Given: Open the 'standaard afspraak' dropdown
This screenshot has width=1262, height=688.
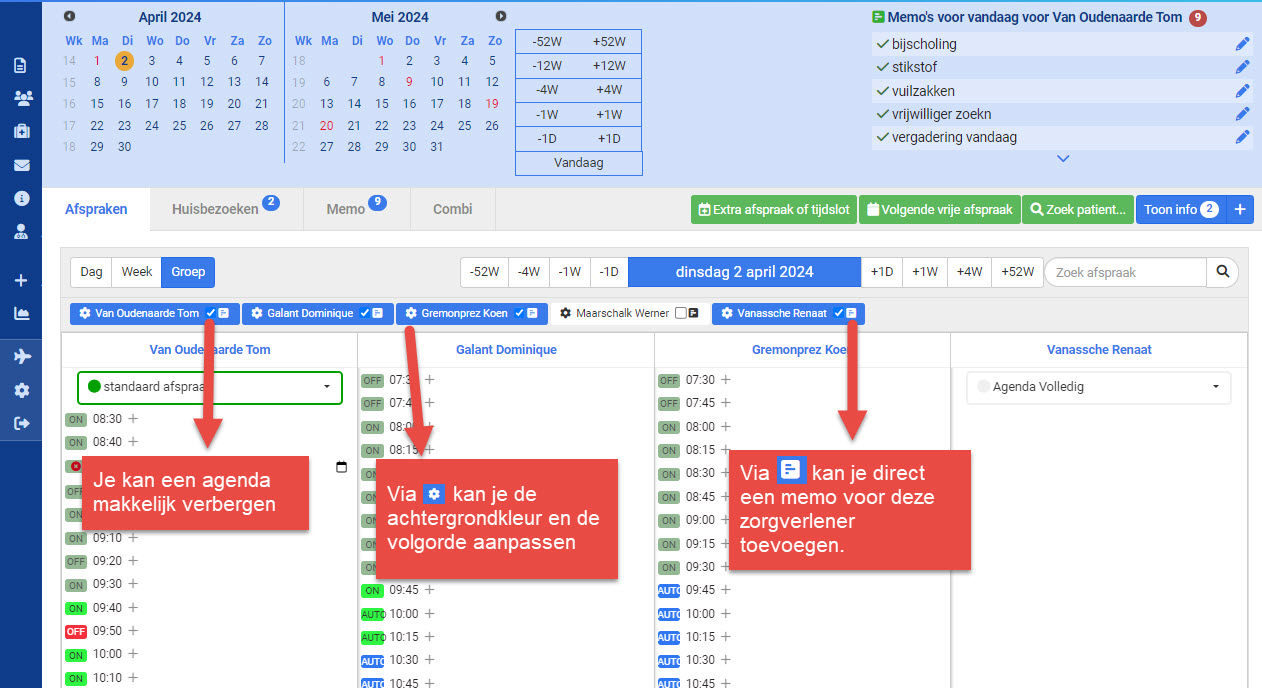Looking at the screenshot, I should pyautogui.click(x=209, y=387).
